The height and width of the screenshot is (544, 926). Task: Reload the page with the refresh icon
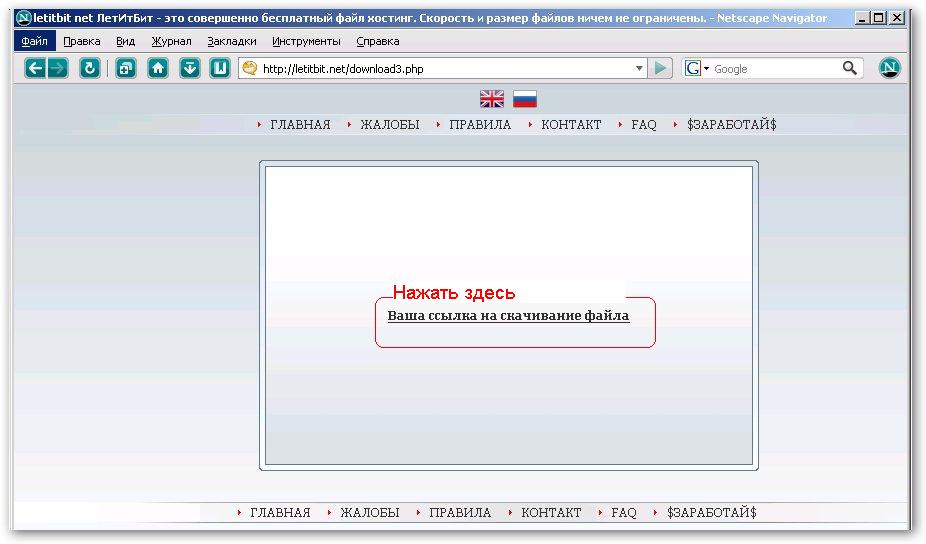pos(90,69)
